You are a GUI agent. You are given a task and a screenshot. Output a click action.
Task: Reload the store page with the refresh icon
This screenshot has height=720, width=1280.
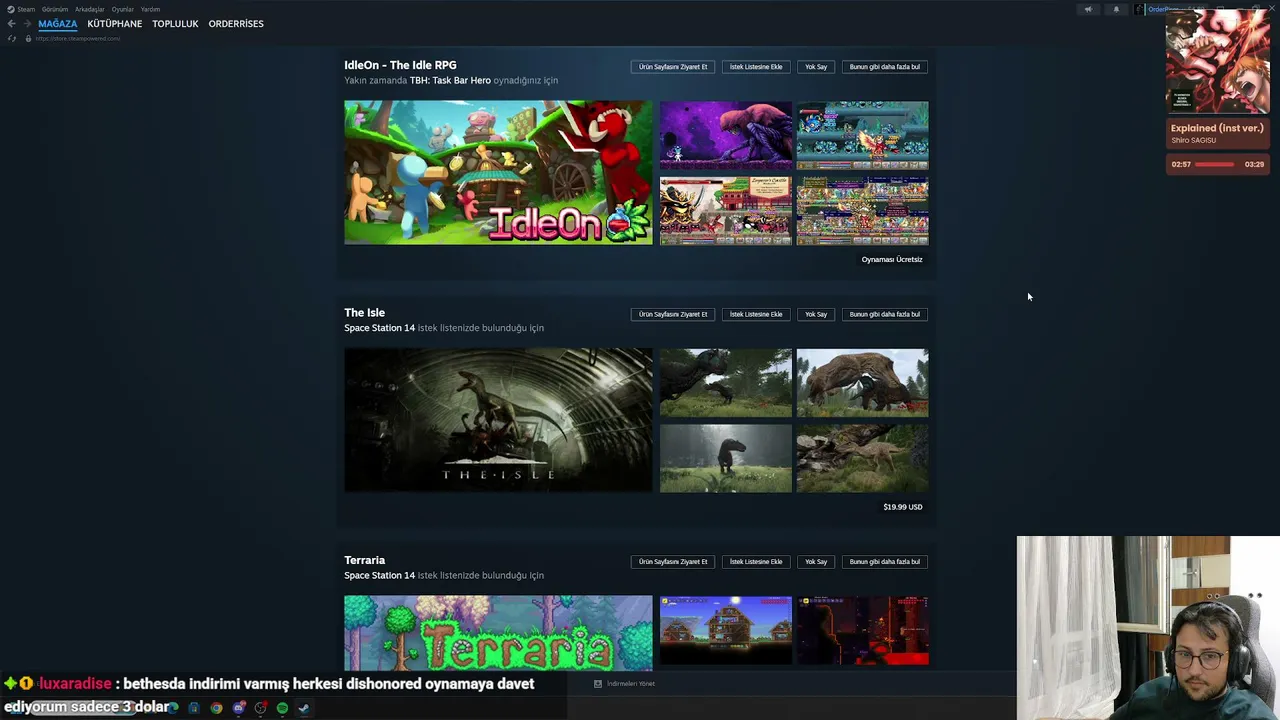(x=12, y=39)
